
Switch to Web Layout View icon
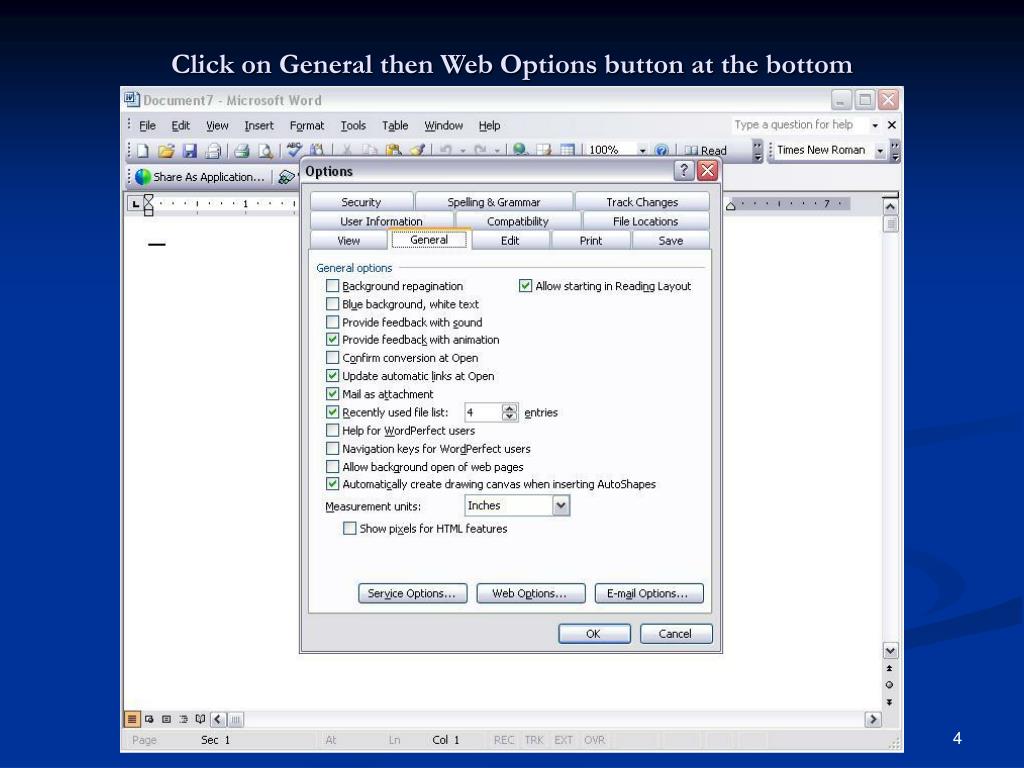(150, 719)
